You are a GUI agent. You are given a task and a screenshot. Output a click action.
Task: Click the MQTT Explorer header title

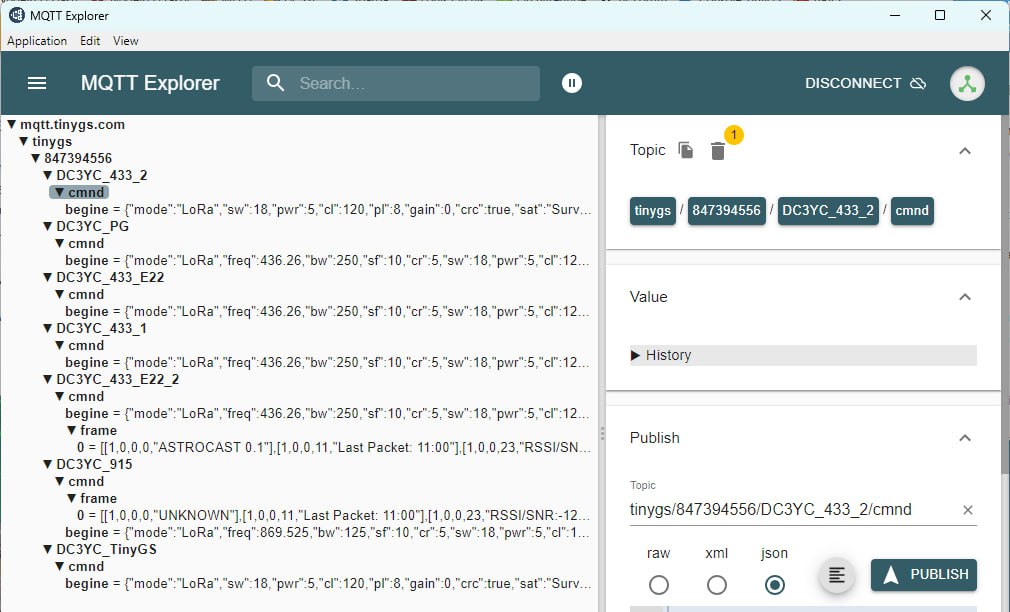[150, 83]
